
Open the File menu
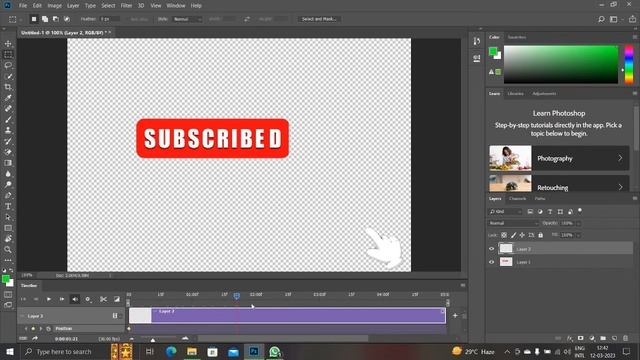pyautogui.click(x=23, y=6)
